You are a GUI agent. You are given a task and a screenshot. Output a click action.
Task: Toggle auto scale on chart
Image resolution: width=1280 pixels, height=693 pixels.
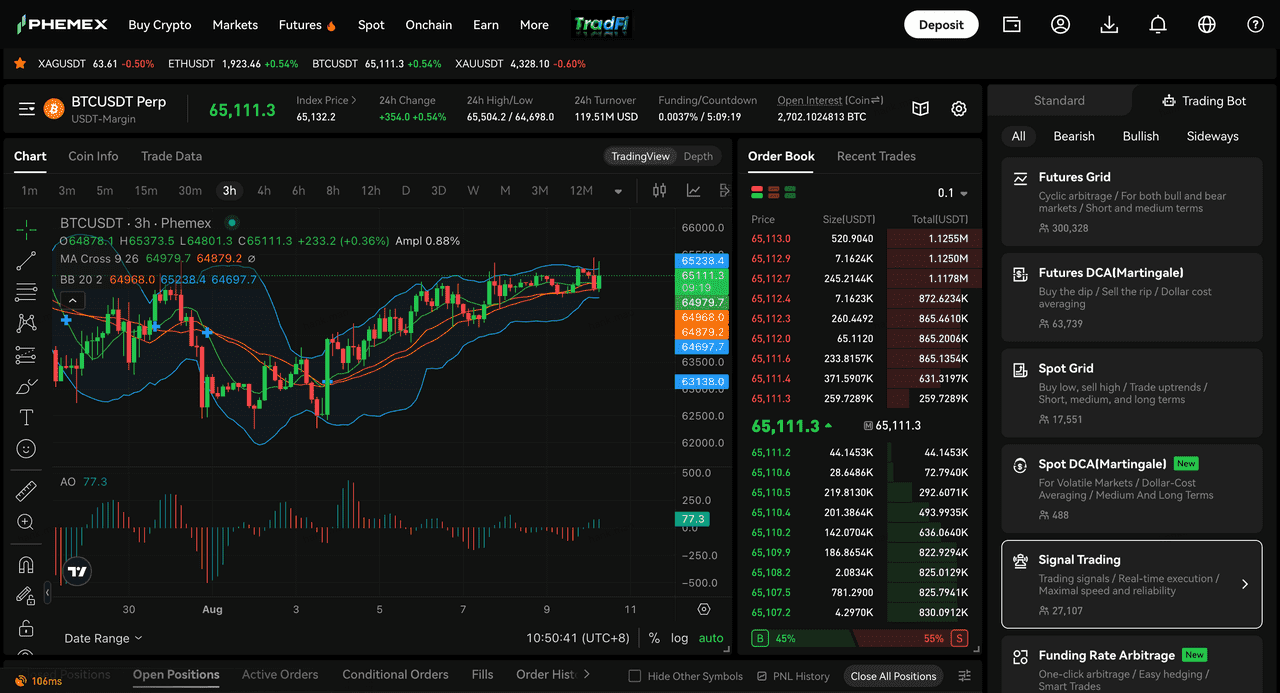pos(711,638)
